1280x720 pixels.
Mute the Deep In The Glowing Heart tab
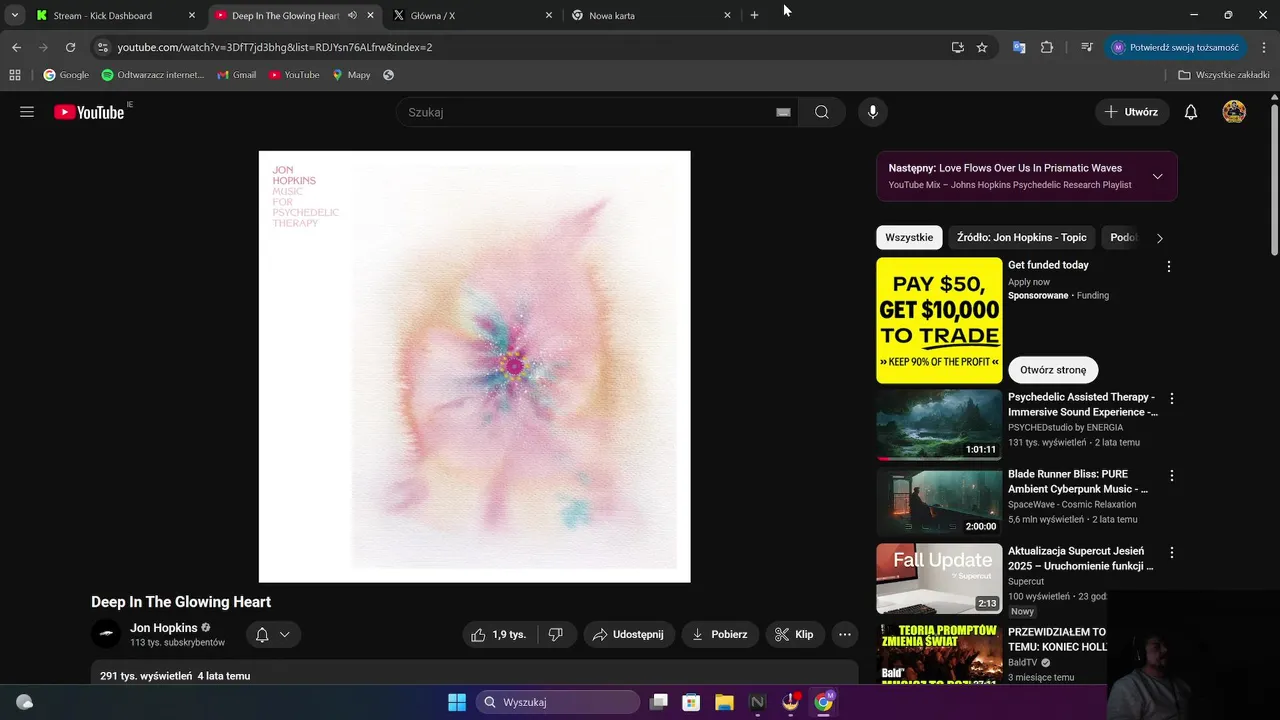(352, 15)
